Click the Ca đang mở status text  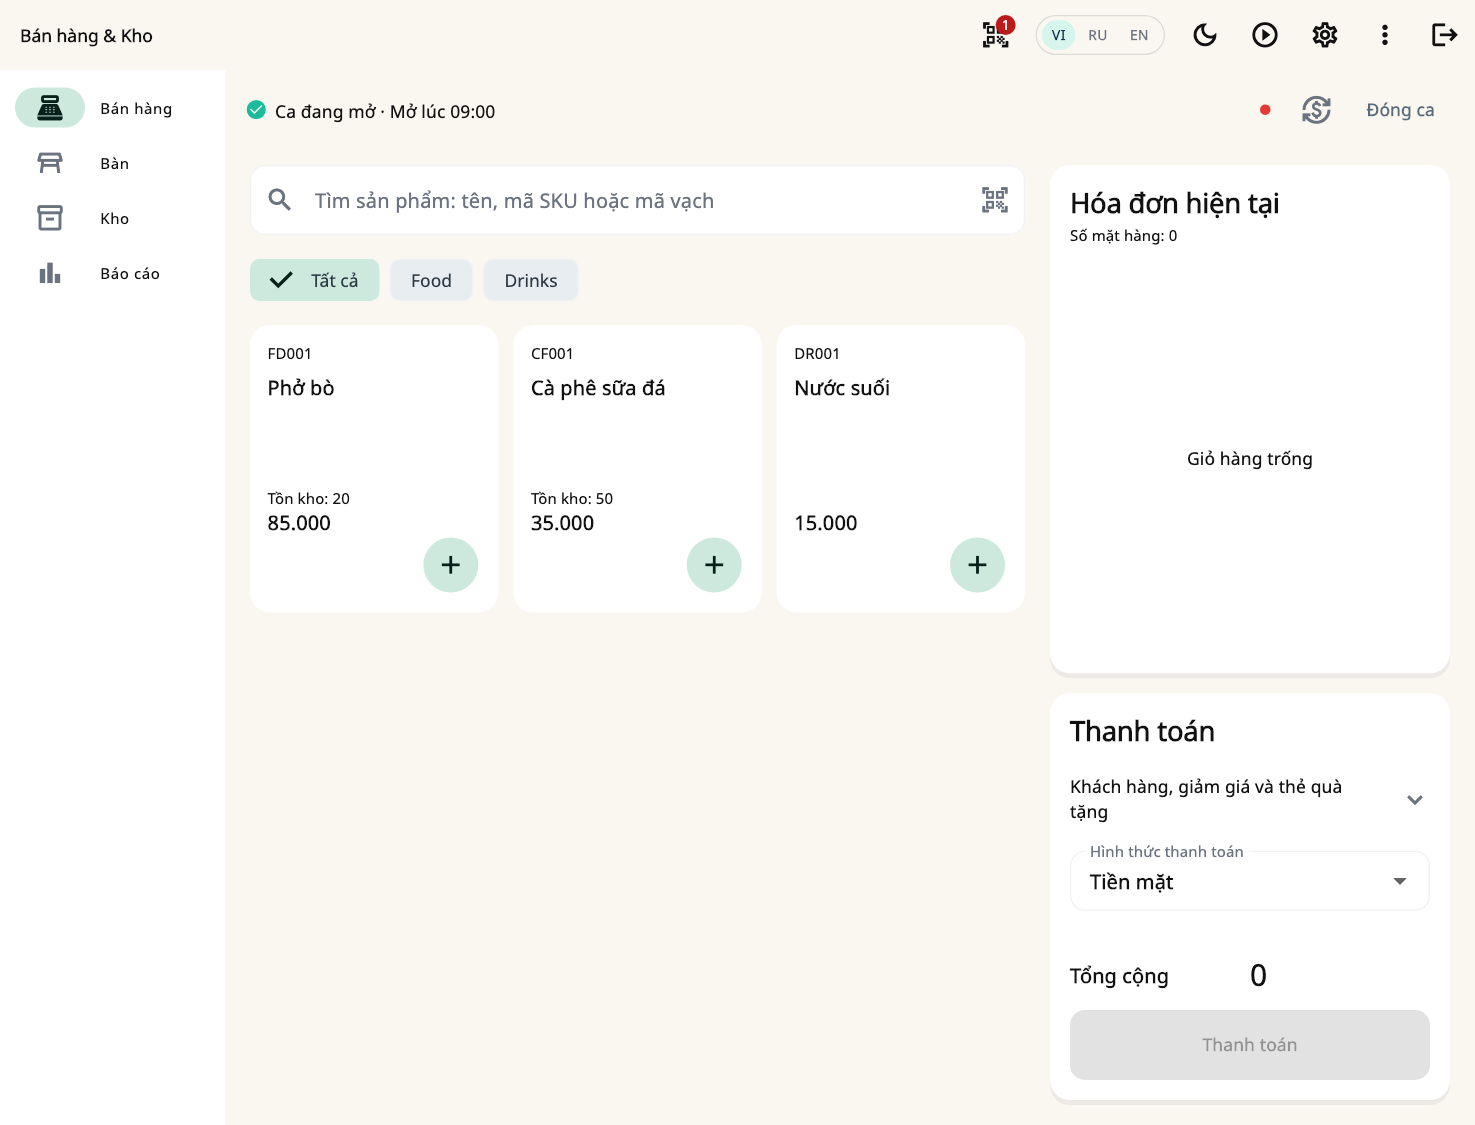(385, 111)
